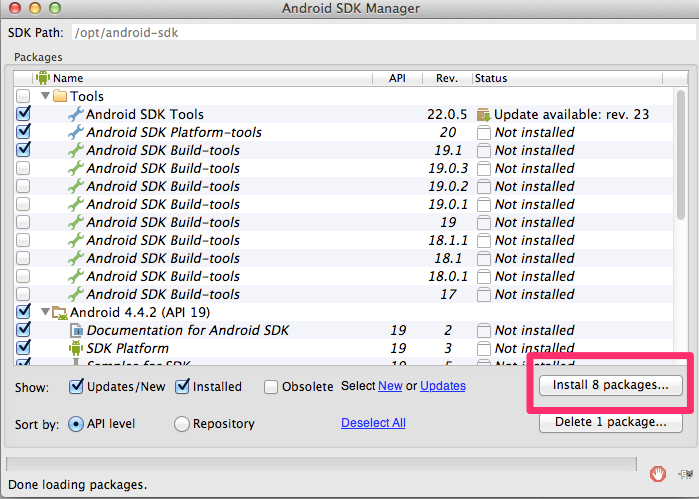Click the SDK Path field
Image resolution: width=699 pixels, height=499 pixels.
385,33
